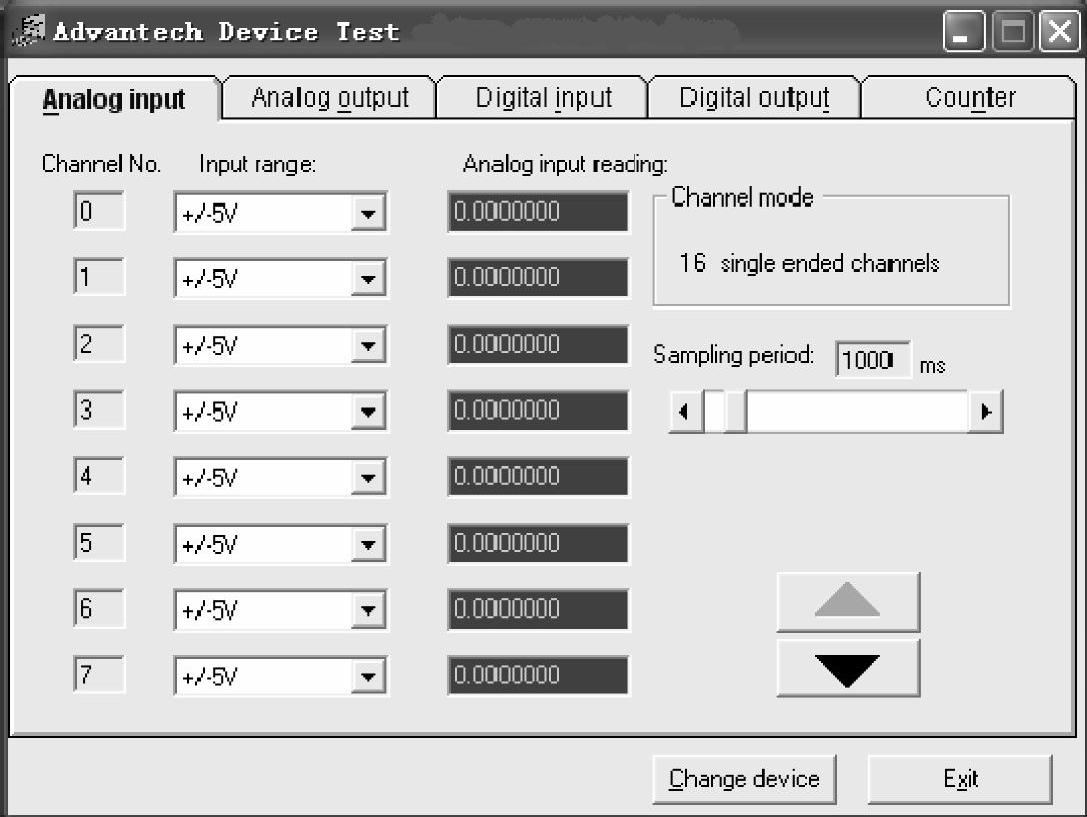1087x817 pixels.
Task: Select the channel 2 analog reading value
Action: 538,344
